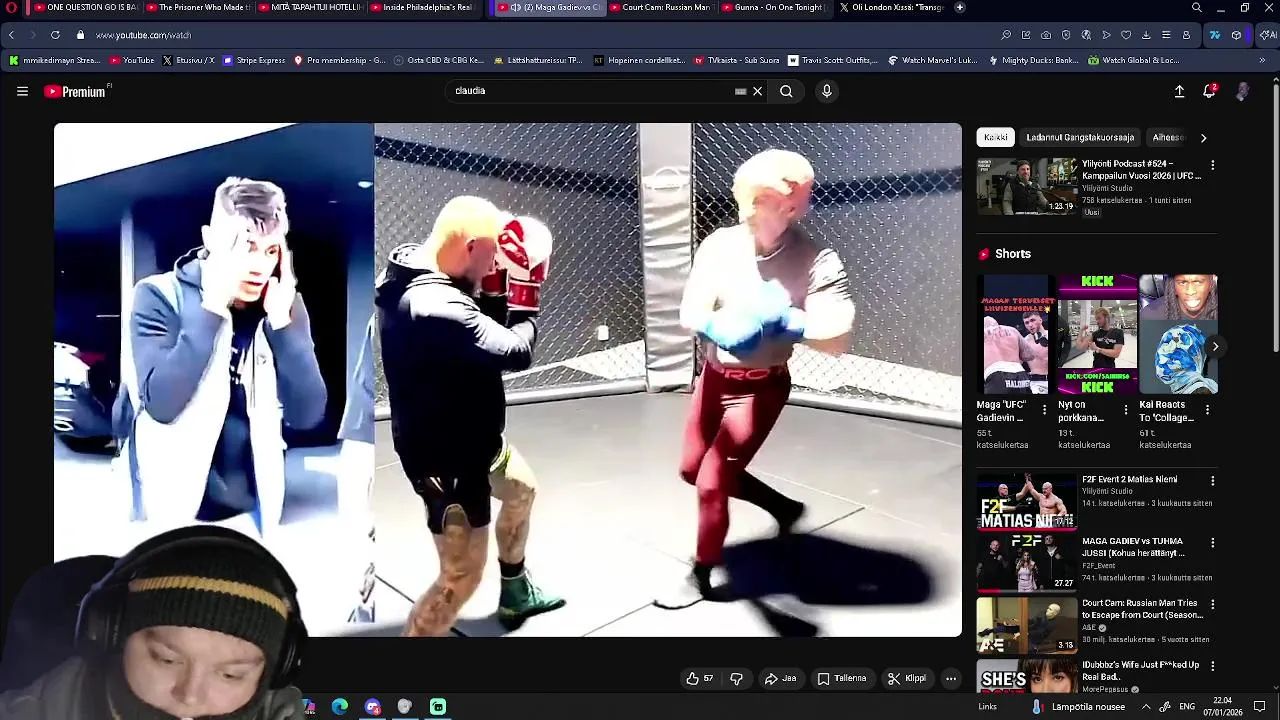The height and width of the screenshot is (720, 1280).
Task: Open the Etusivu / X bookmark
Action: 187,60
